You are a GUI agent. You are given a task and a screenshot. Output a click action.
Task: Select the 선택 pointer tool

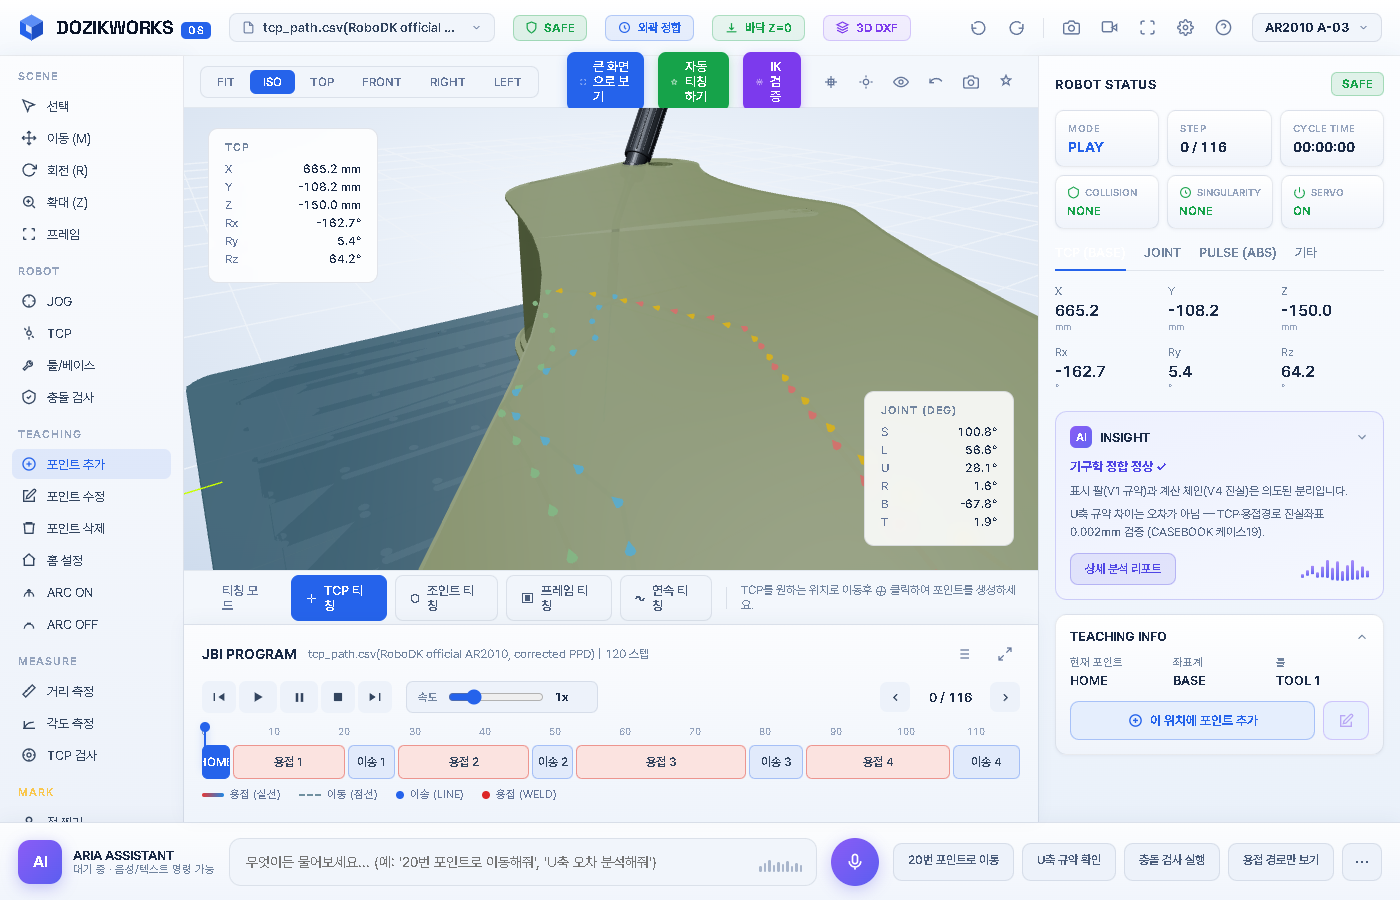point(91,106)
